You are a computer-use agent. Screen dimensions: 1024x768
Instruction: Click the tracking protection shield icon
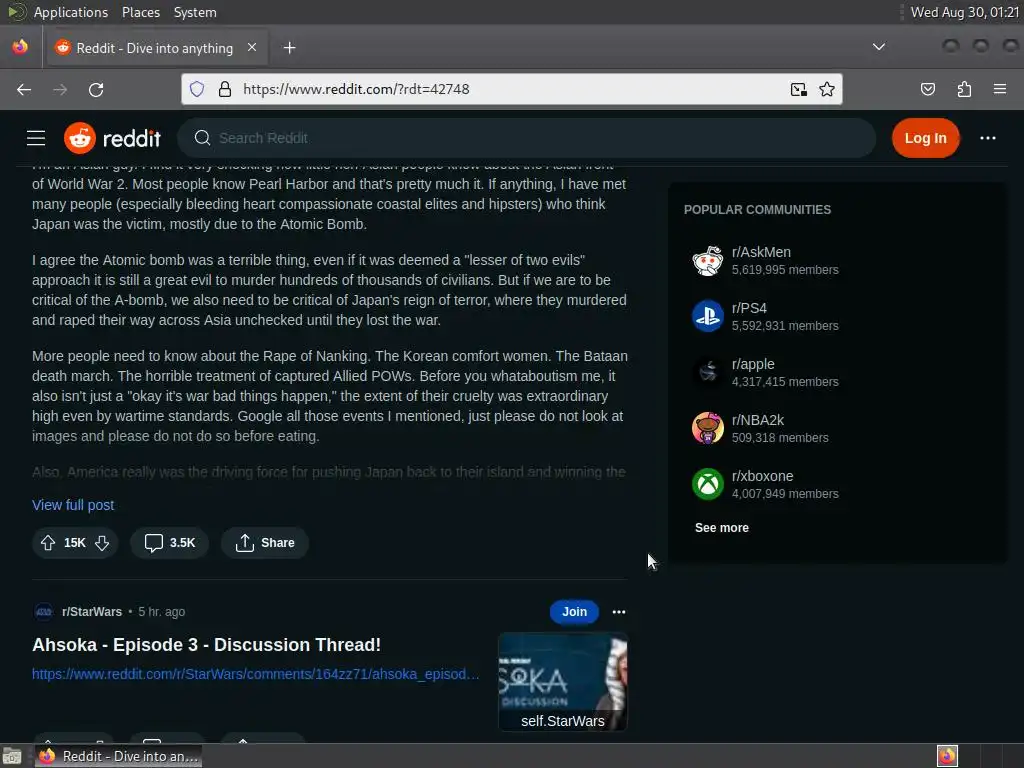pos(197,89)
